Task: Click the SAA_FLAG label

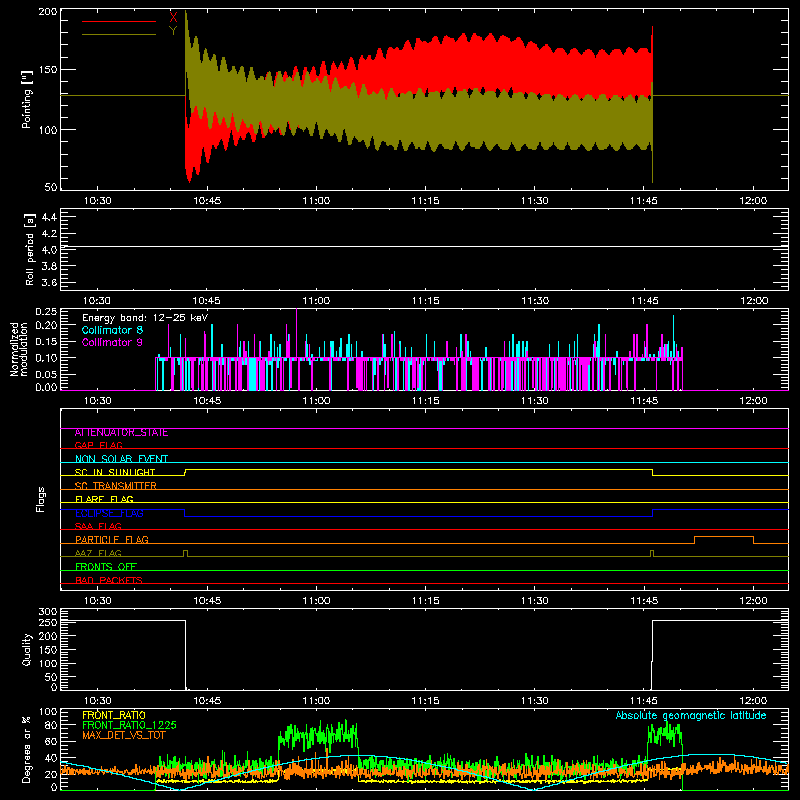Action: (98, 526)
